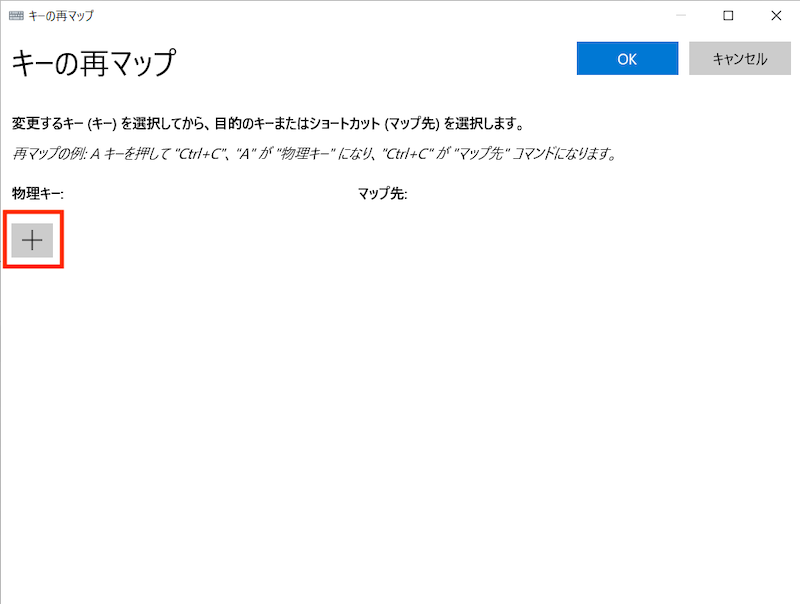Click the plus button to add a key remapping
This screenshot has height=604, width=800.
click(x=33, y=240)
